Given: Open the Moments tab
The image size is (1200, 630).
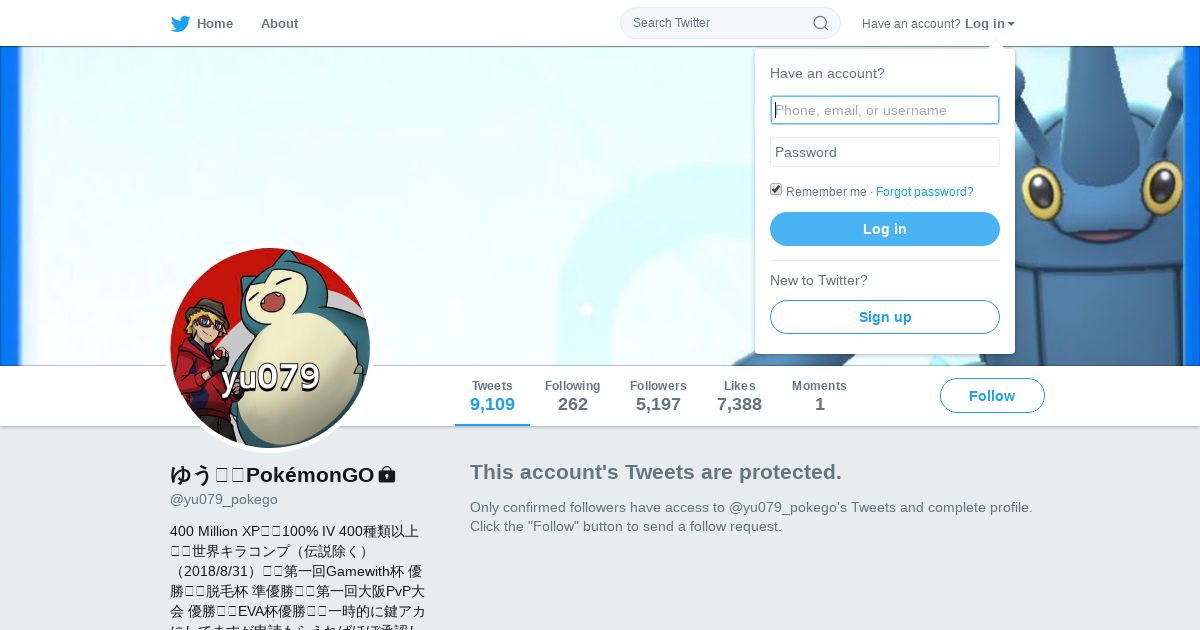Looking at the screenshot, I should [x=819, y=396].
